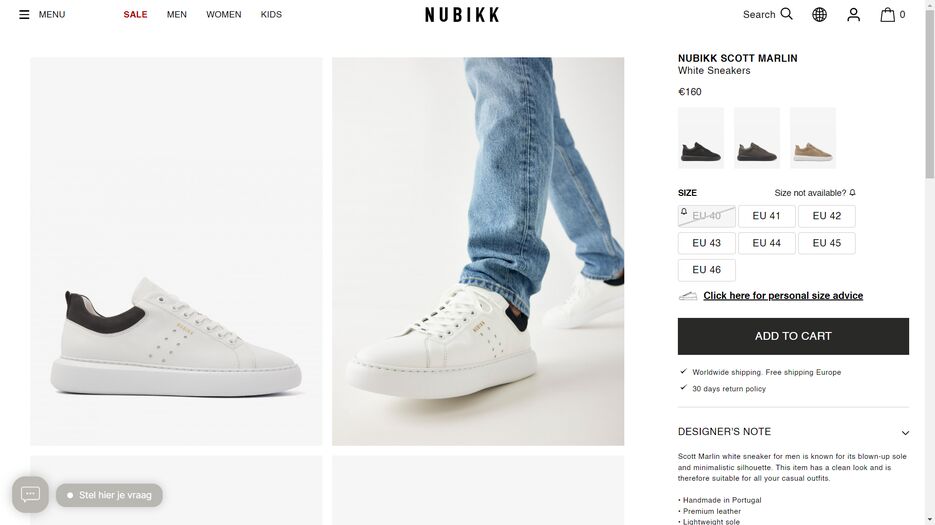Viewport: 935px width, 525px height.
Task: Open the WOMEN menu item
Action: [224, 14]
